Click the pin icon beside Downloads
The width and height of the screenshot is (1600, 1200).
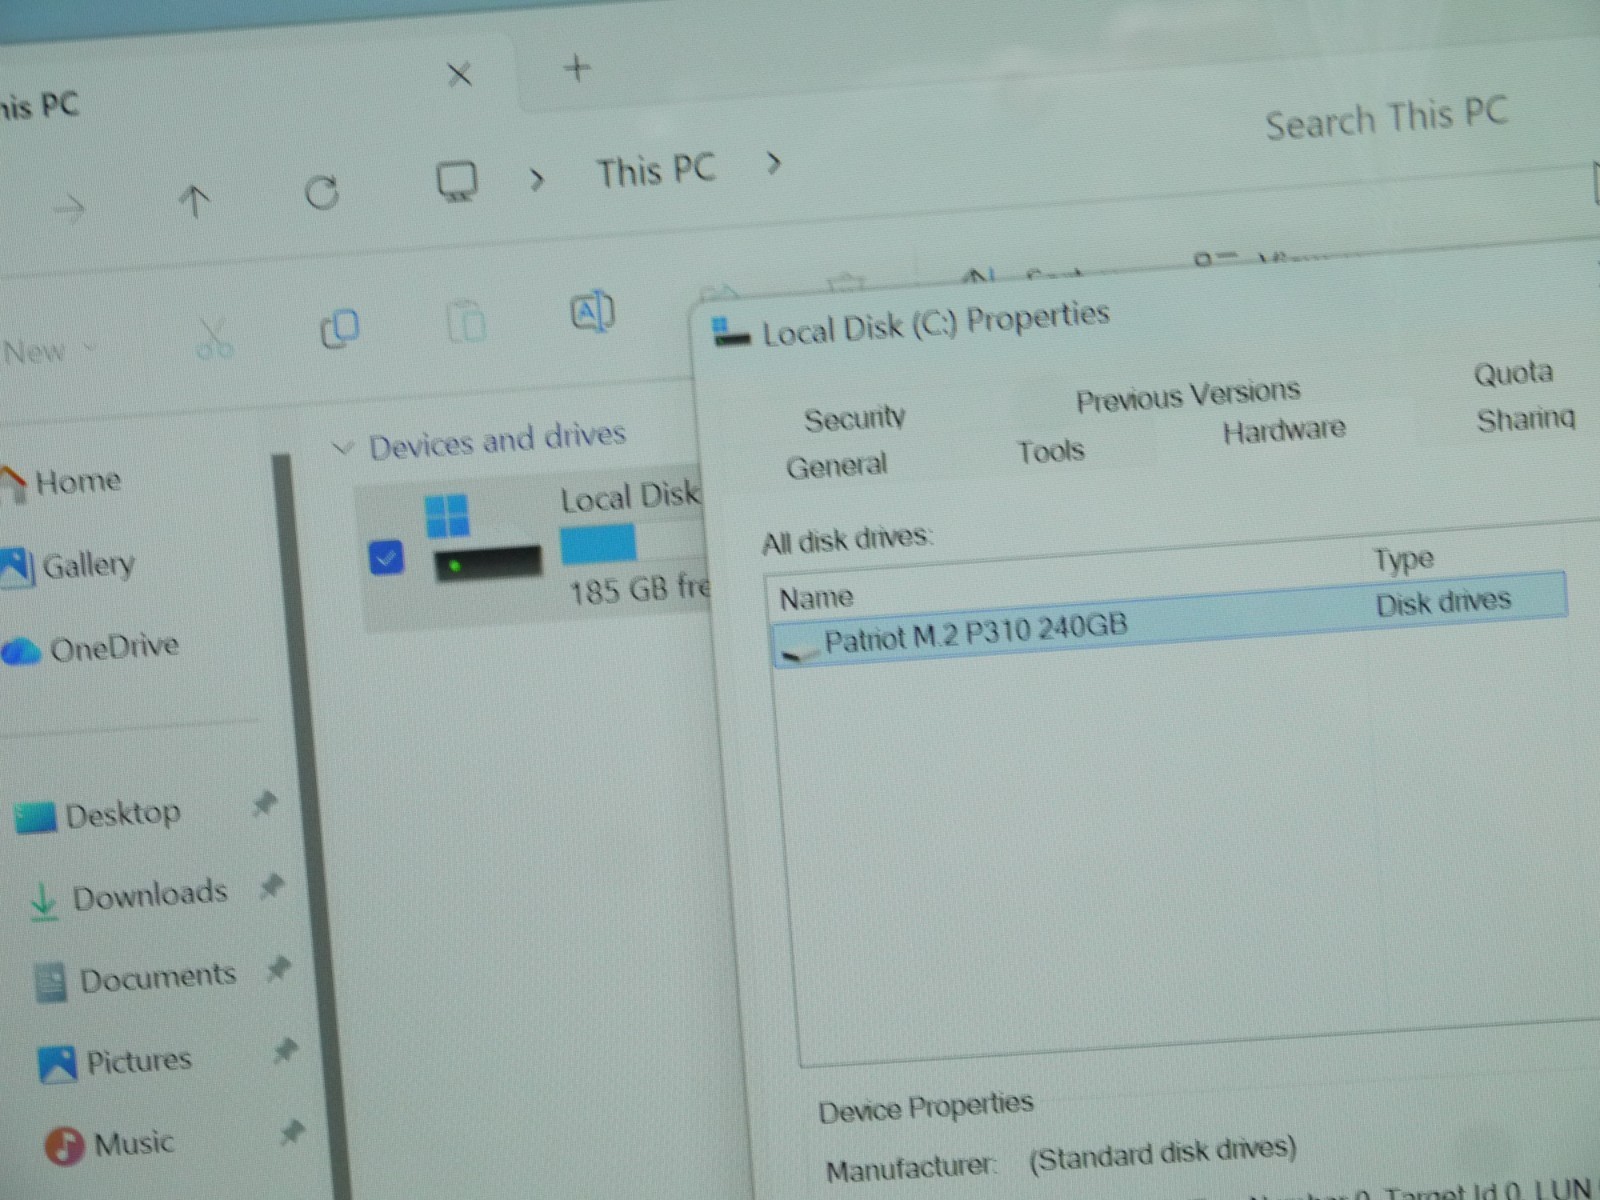click(x=272, y=886)
